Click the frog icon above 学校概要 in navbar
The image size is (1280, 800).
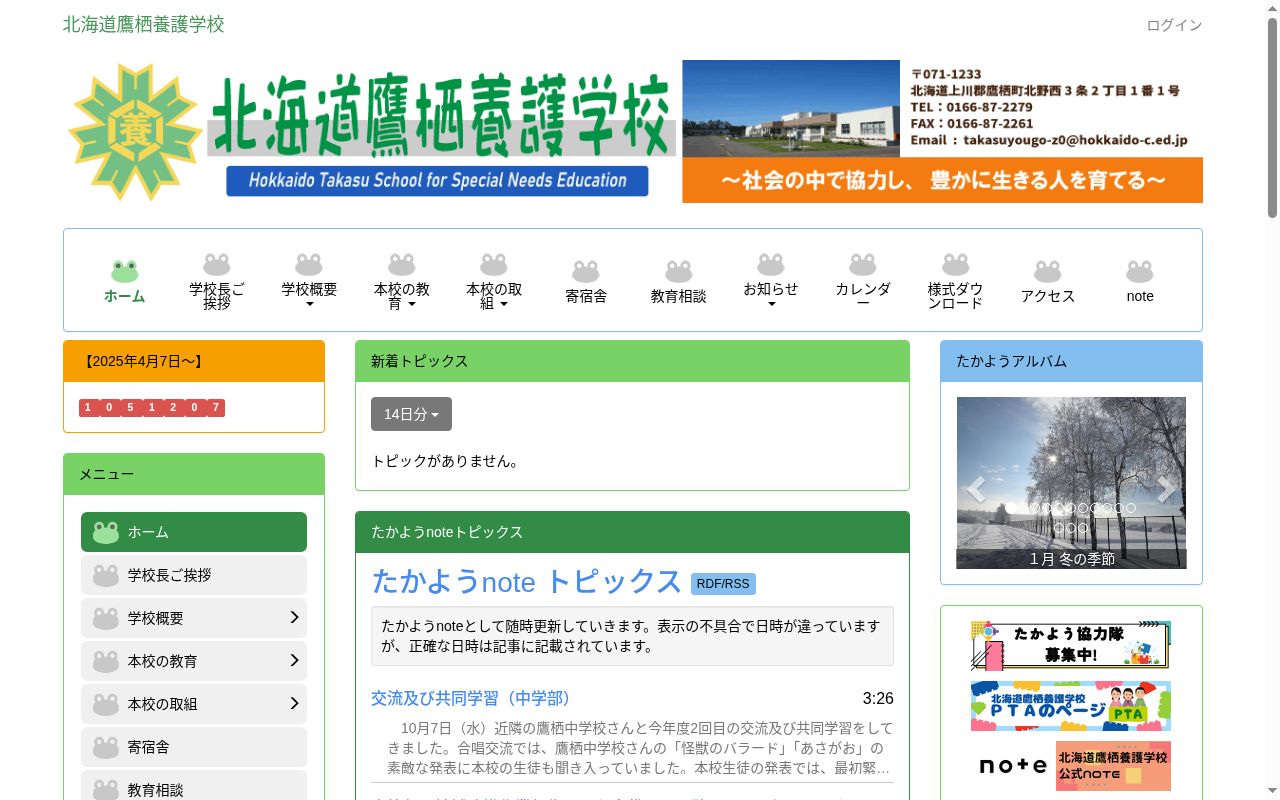pos(309,264)
